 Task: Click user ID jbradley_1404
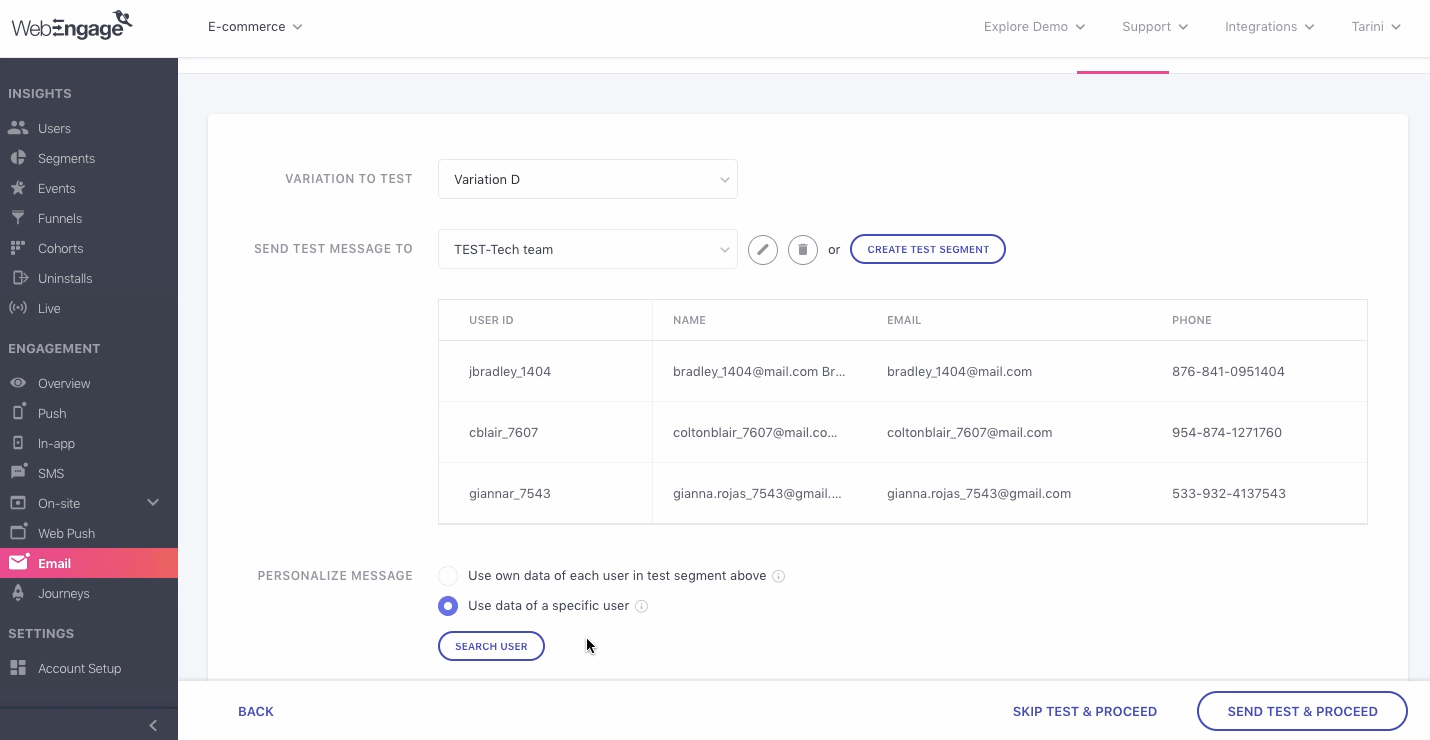tap(510, 372)
